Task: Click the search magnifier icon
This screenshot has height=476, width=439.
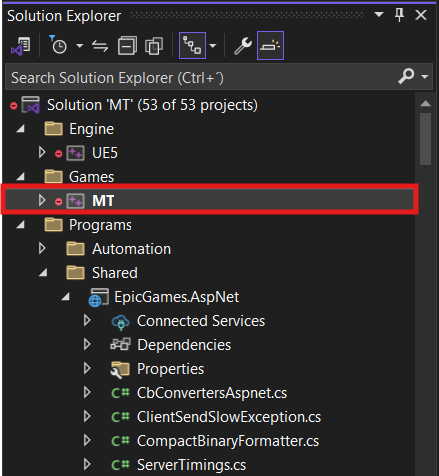Action: 406,76
